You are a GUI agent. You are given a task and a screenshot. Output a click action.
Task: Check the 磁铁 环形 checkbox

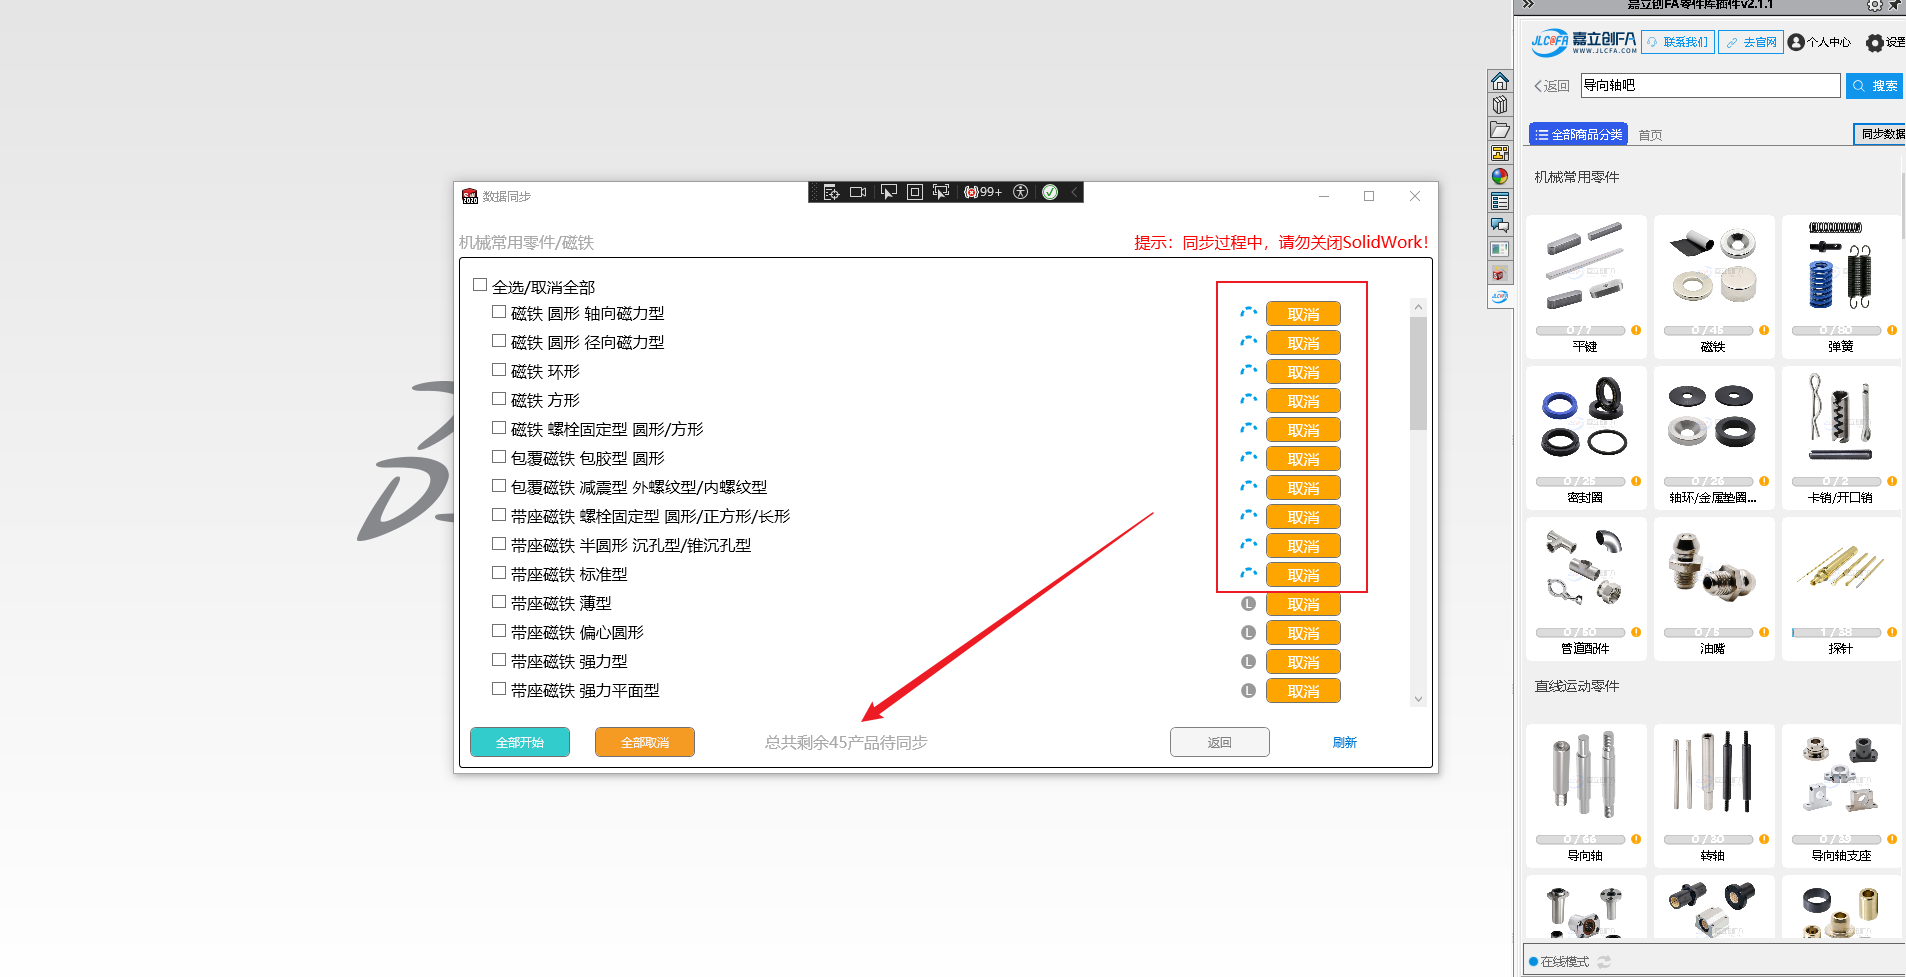(x=499, y=370)
